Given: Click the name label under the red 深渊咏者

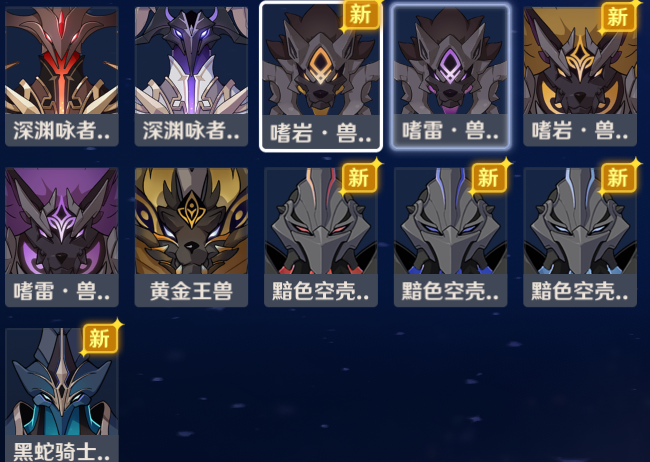Looking at the screenshot, I should tap(62, 130).
